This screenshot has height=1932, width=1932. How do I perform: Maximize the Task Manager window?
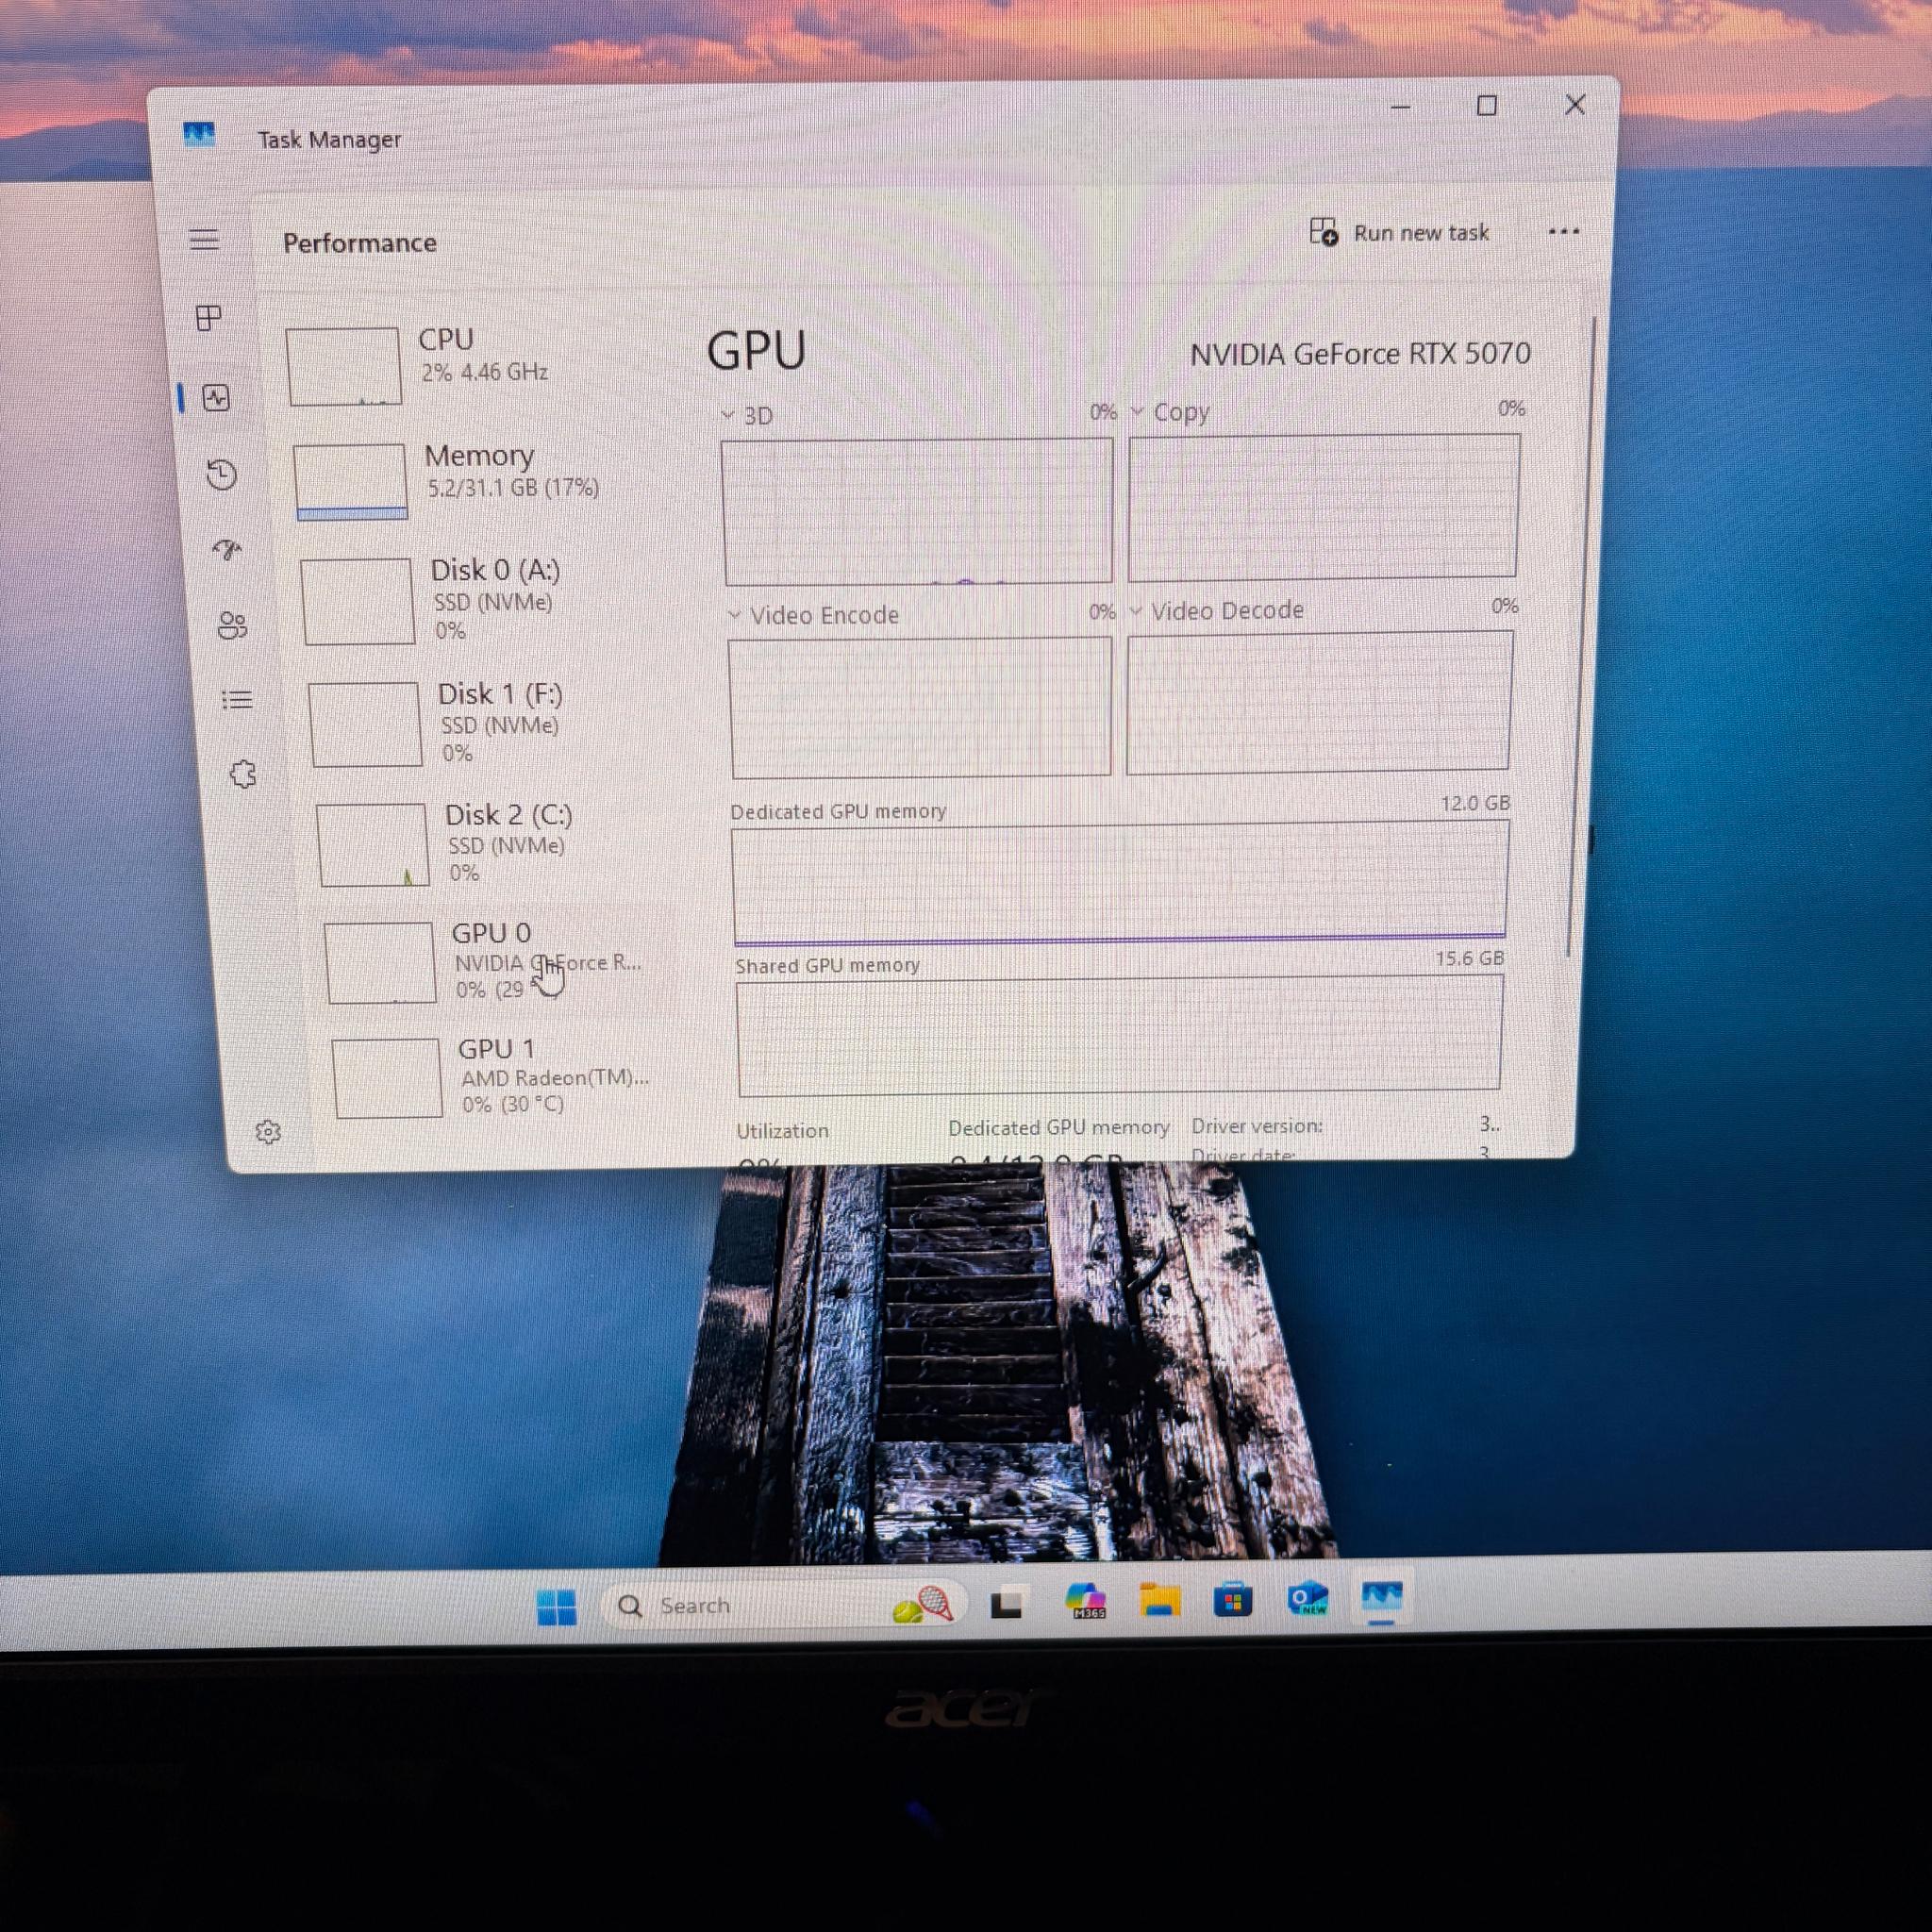click(x=1487, y=105)
